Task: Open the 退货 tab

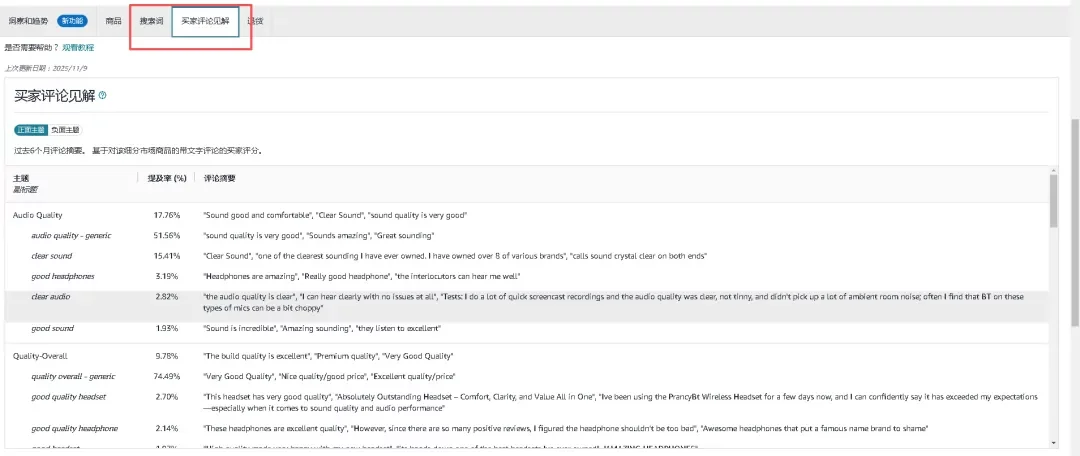Action: [255, 21]
